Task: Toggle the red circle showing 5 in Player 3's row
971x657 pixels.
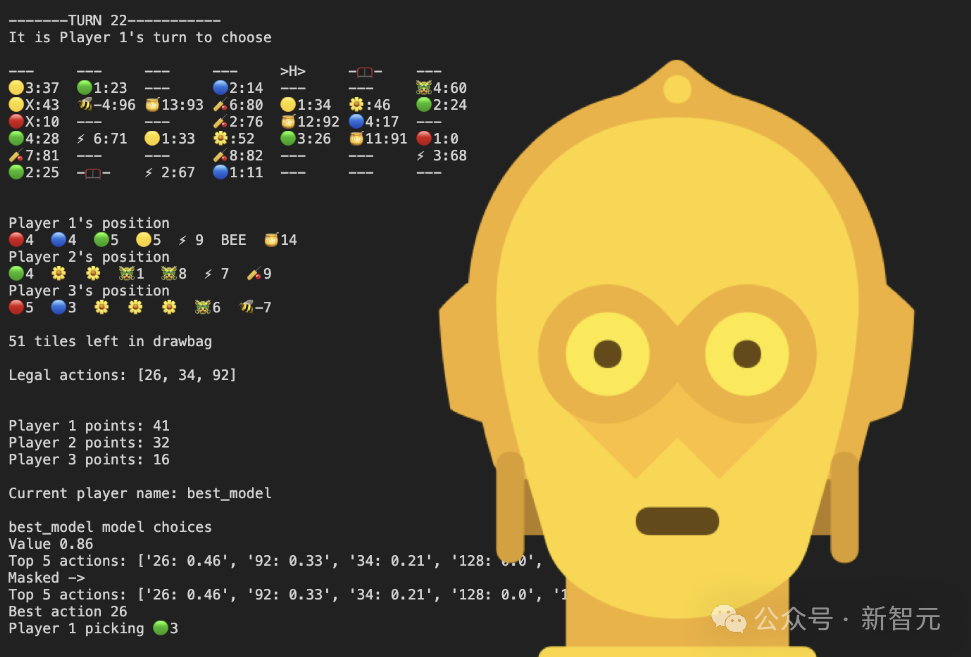Action: pyautogui.click(x=18, y=307)
